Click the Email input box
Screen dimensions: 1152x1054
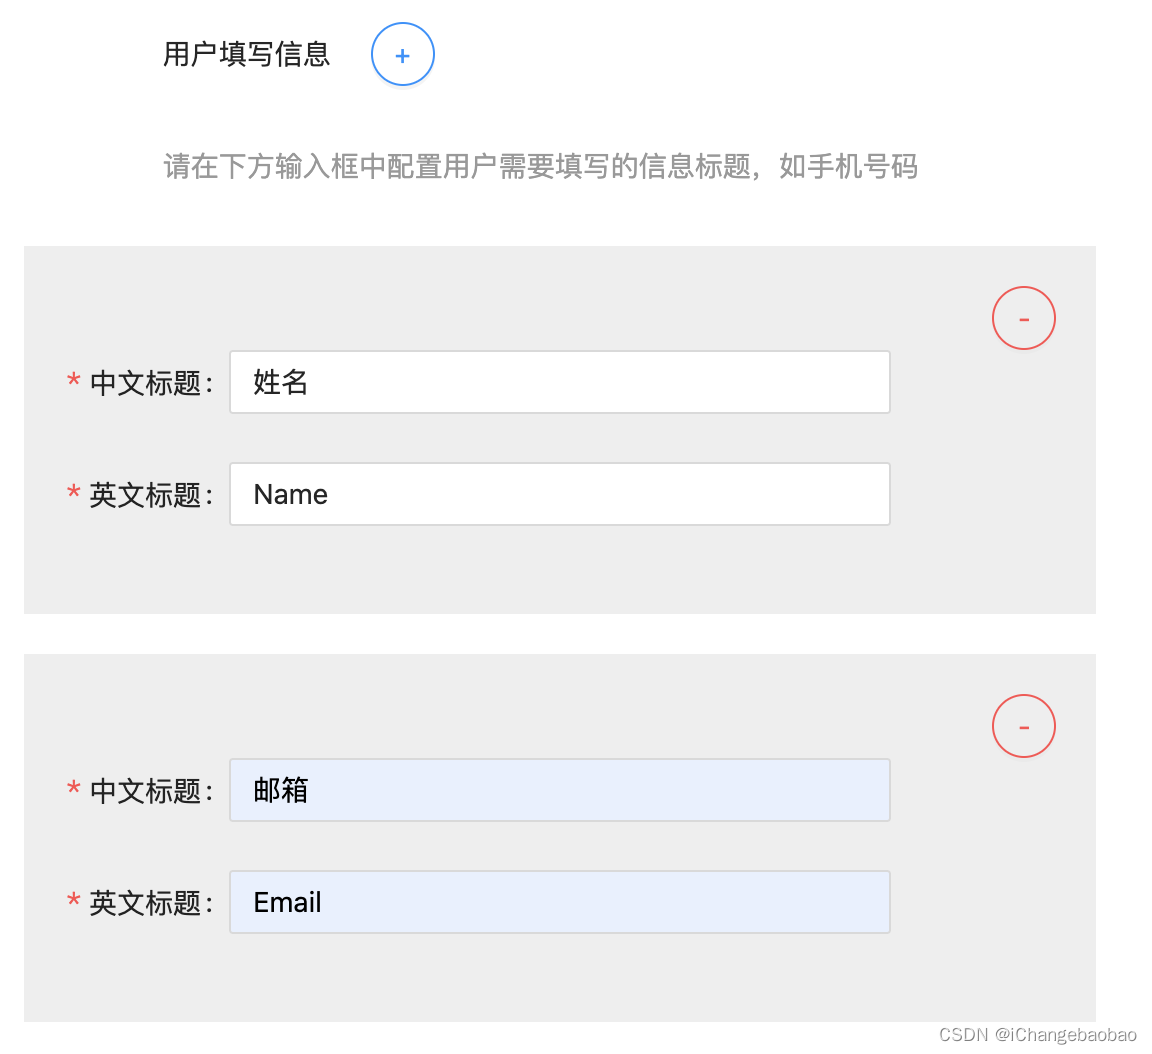point(560,902)
